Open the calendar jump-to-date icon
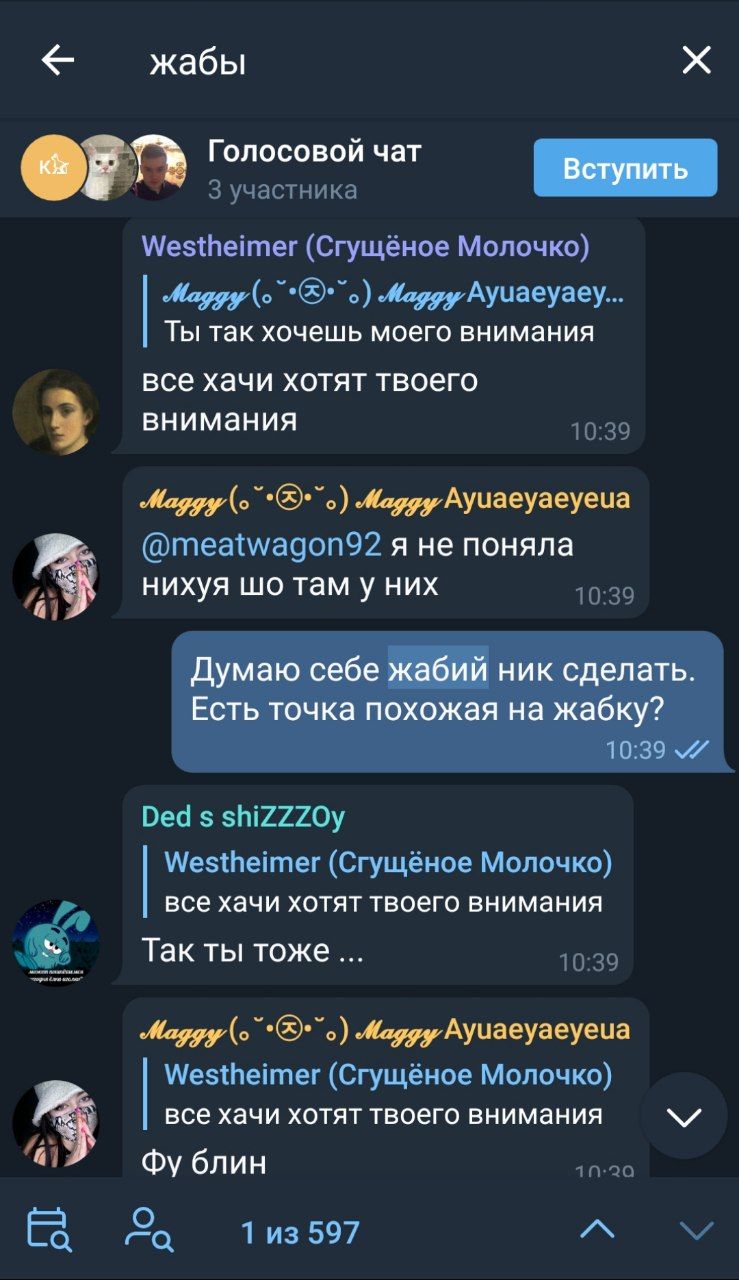Screen dimensions: 739x1280 [48, 1230]
